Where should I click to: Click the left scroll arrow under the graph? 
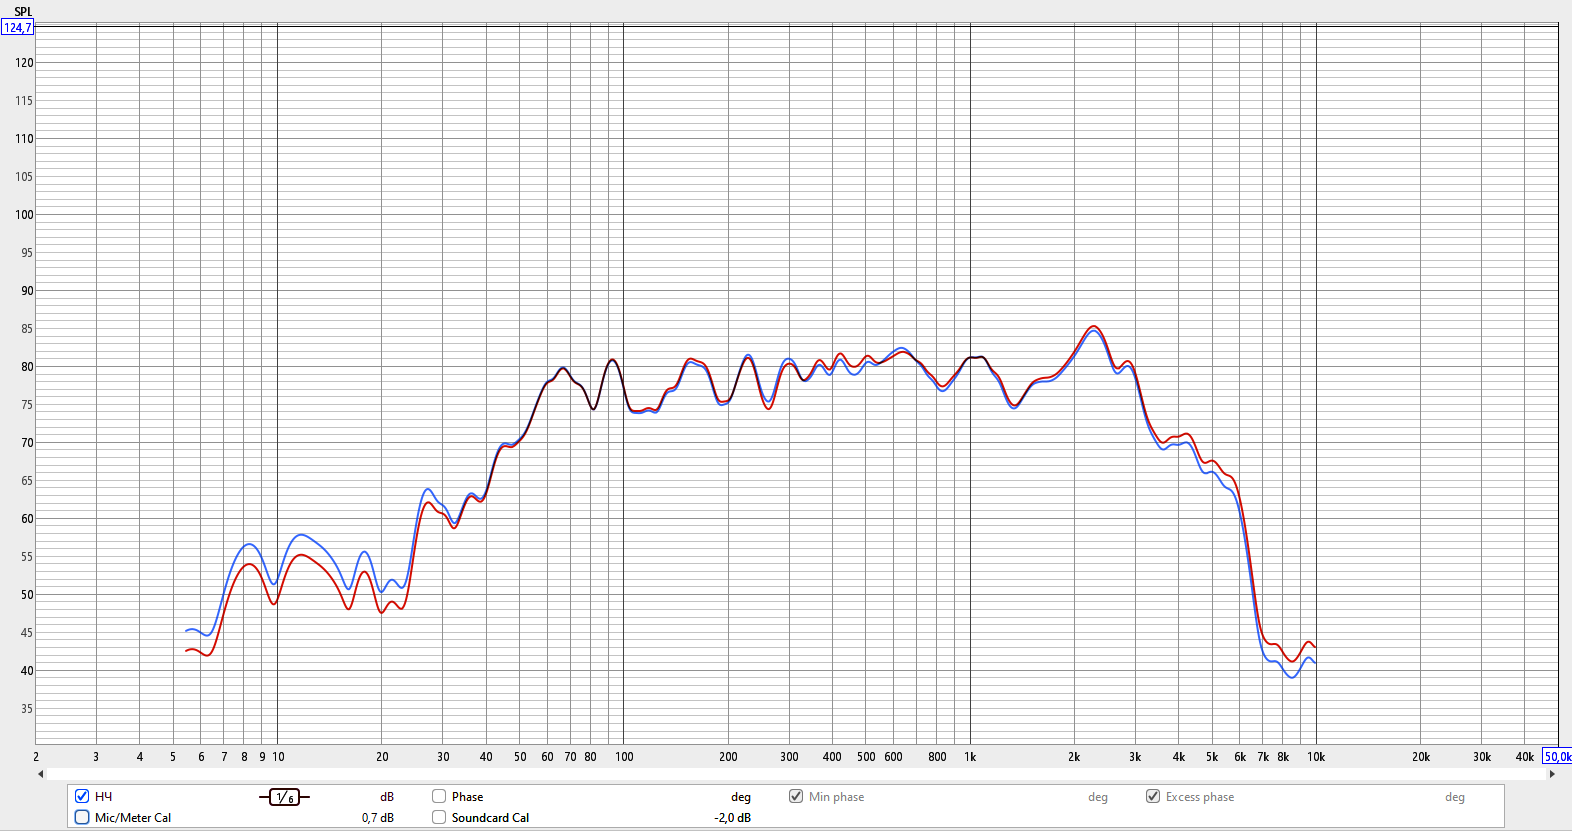[41, 774]
